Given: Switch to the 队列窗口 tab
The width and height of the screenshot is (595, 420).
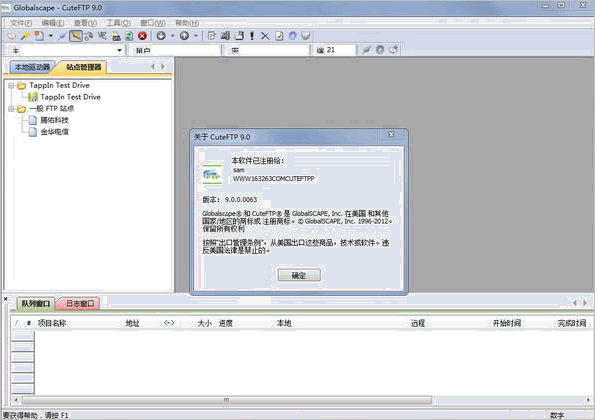Looking at the screenshot, I should 36,304.
